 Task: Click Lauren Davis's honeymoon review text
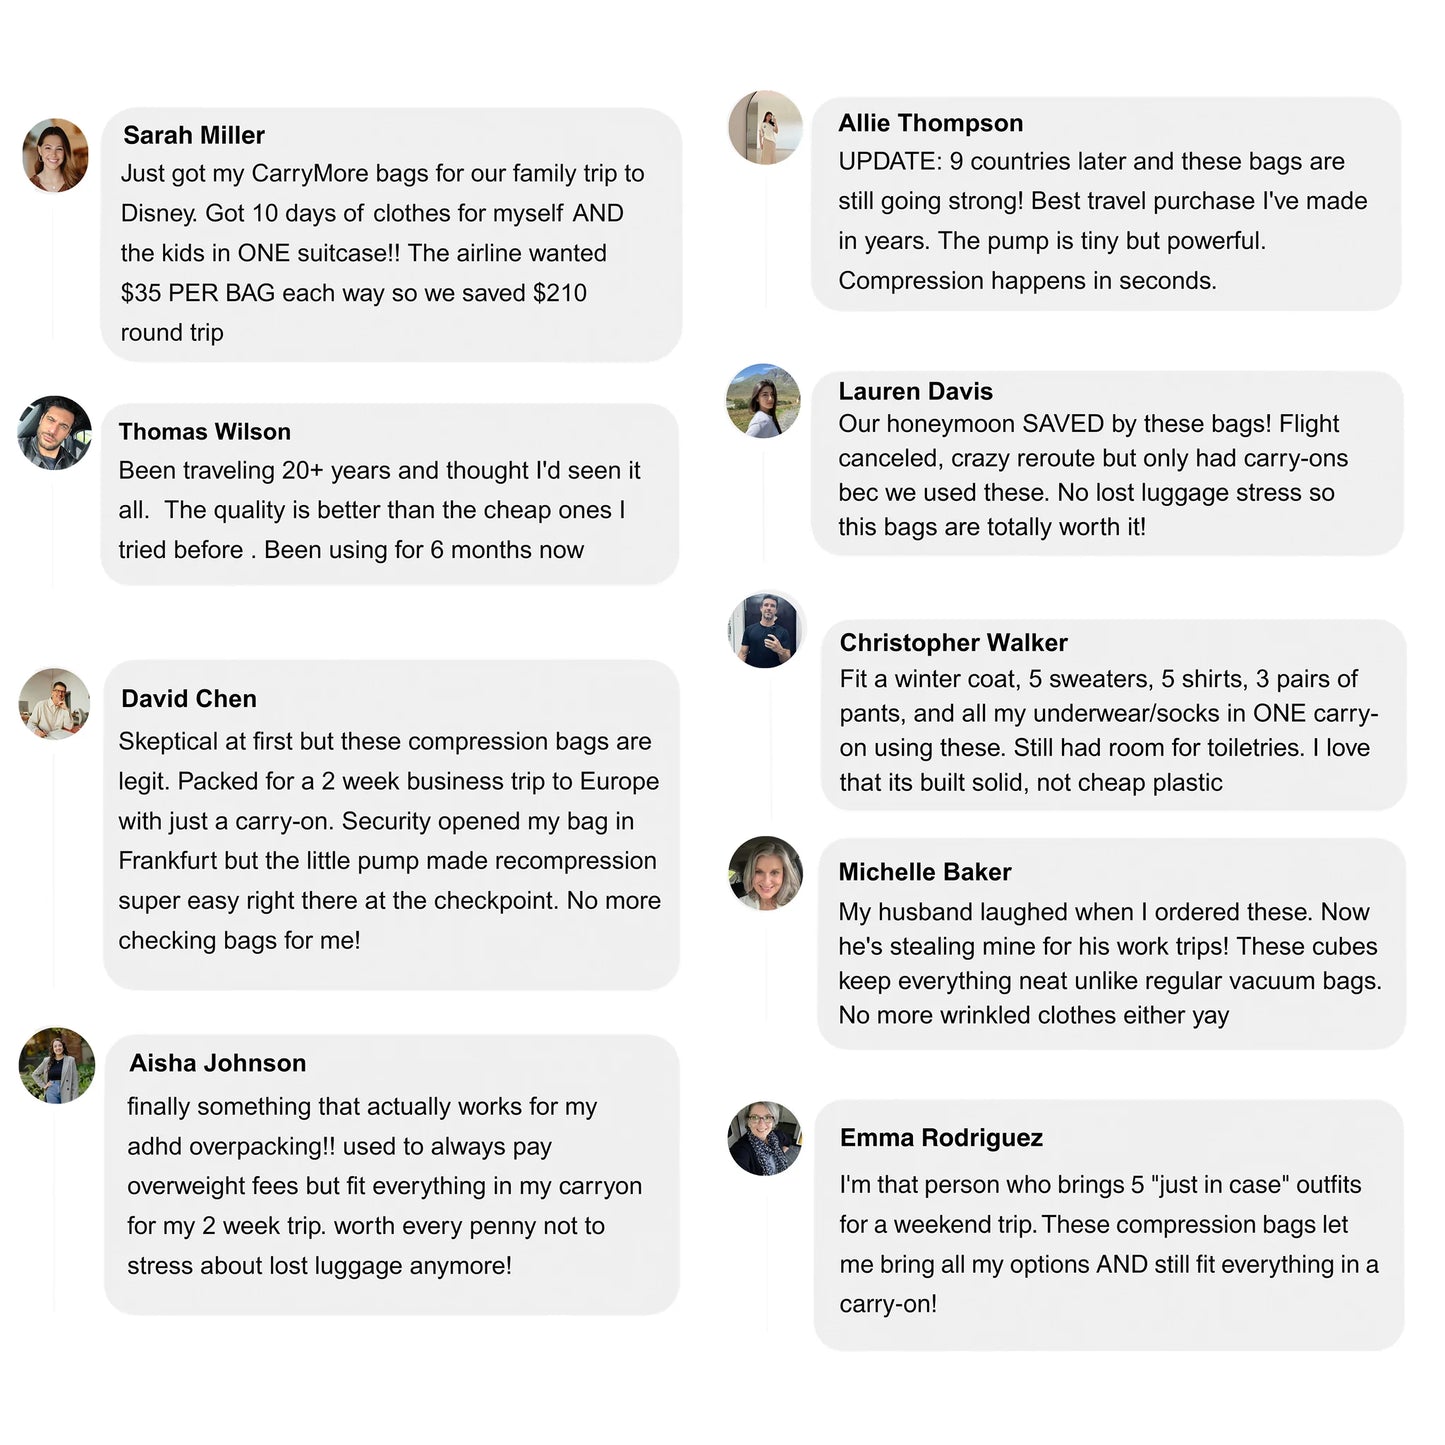coord(1093,475)
